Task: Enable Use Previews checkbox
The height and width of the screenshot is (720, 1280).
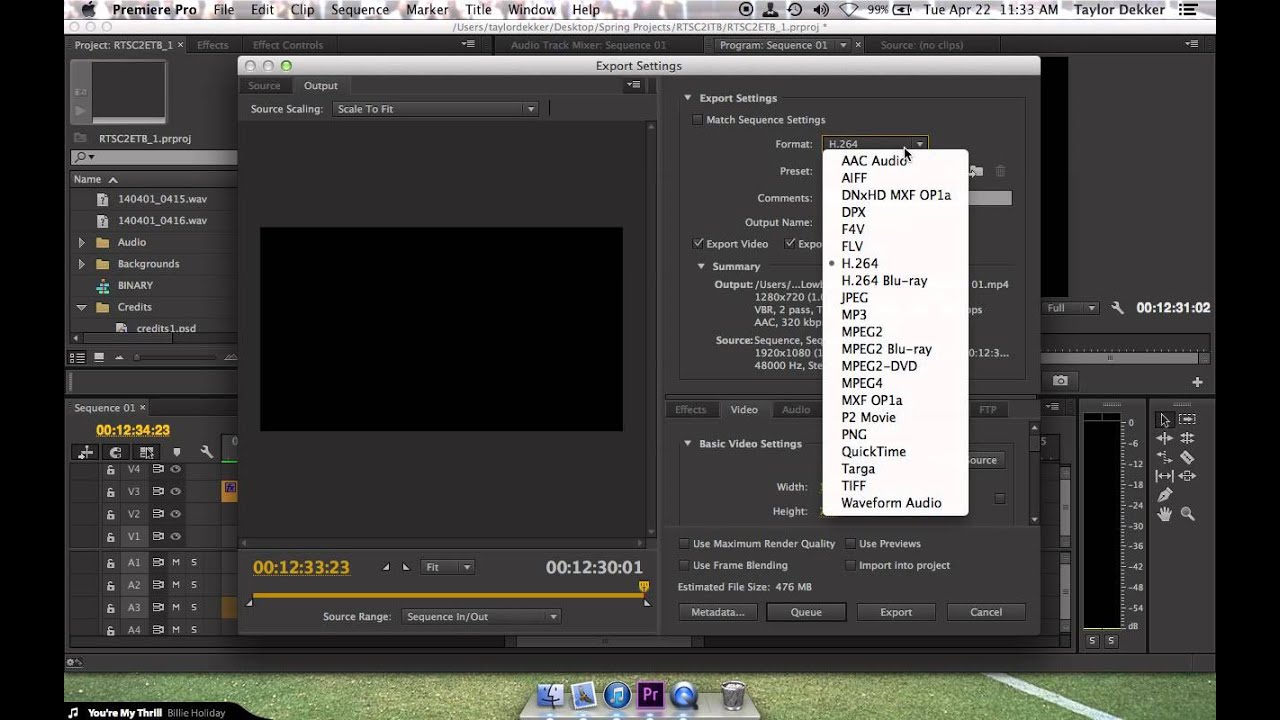Action: 851,544
